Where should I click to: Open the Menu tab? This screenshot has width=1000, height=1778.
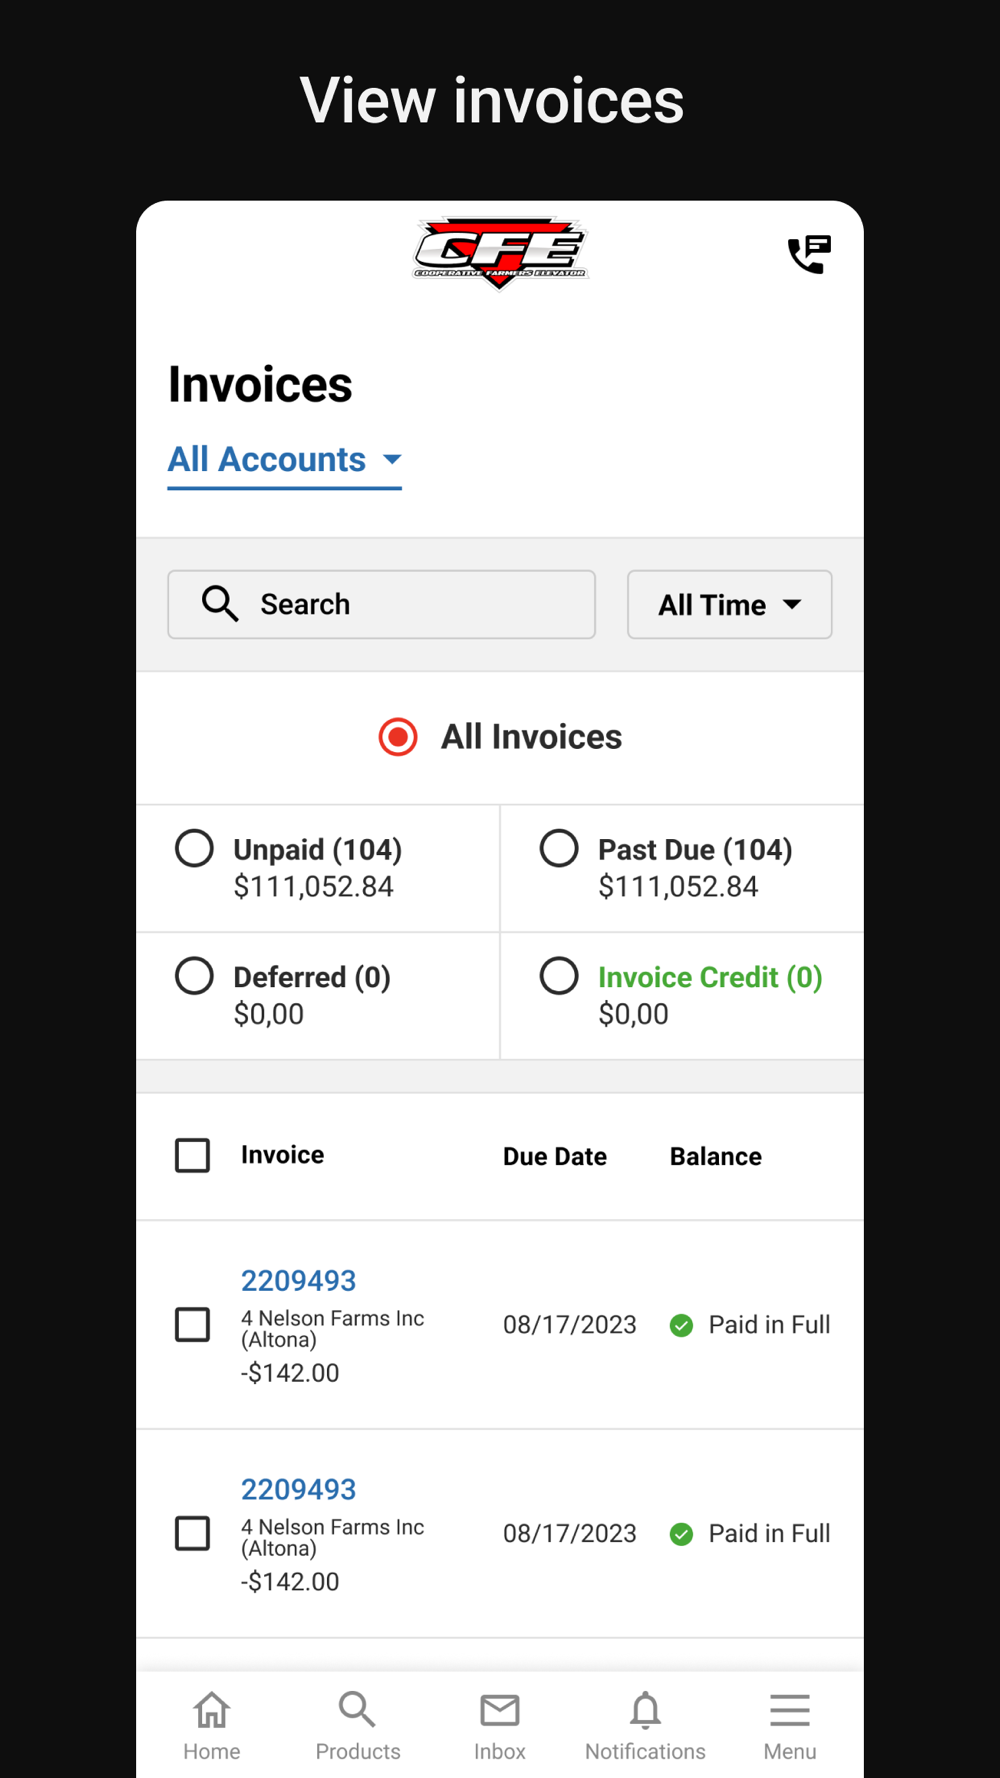coord(790,1727)
